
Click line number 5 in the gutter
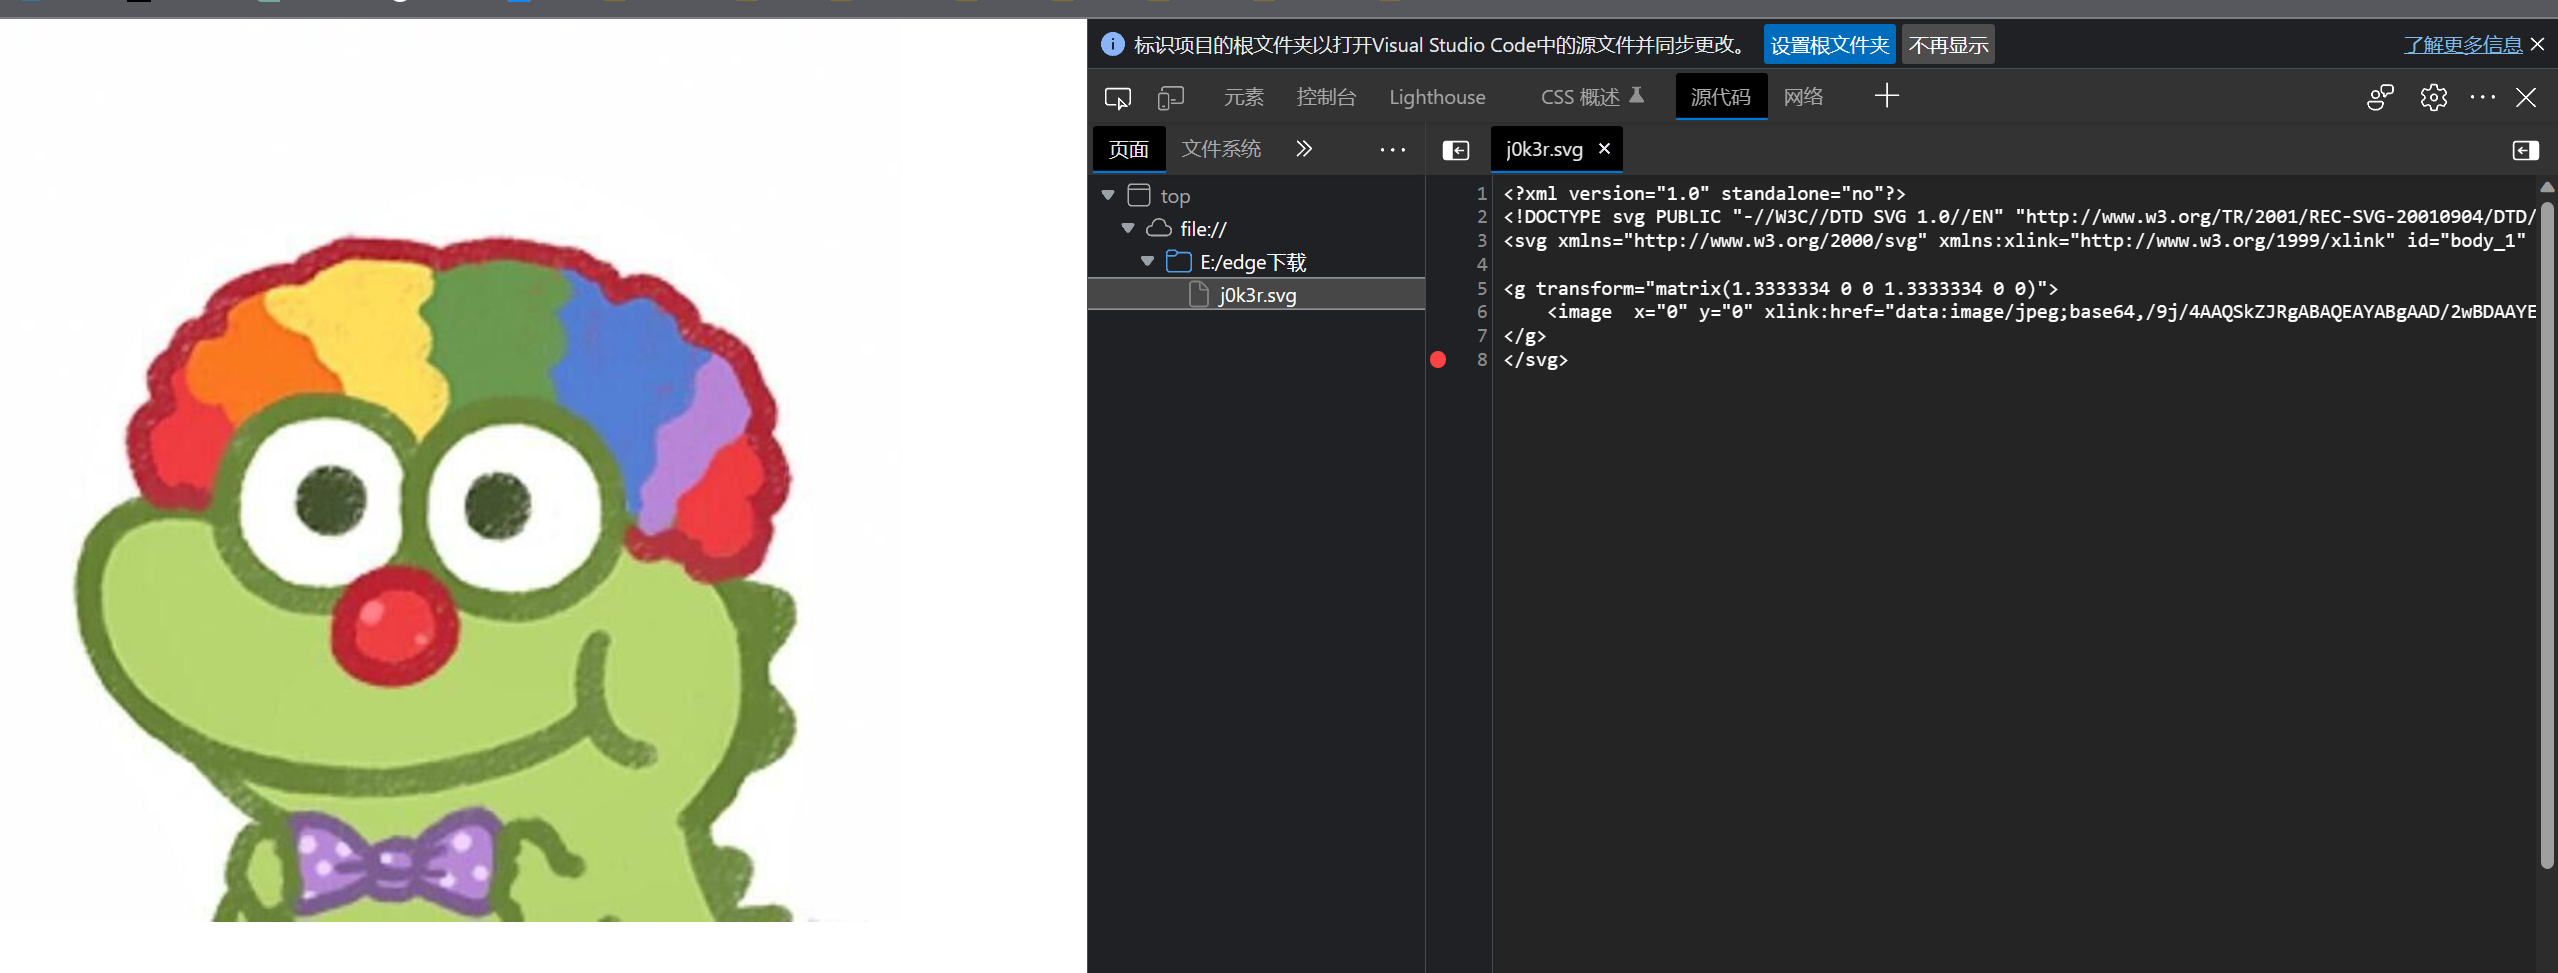pos(1481,288)
